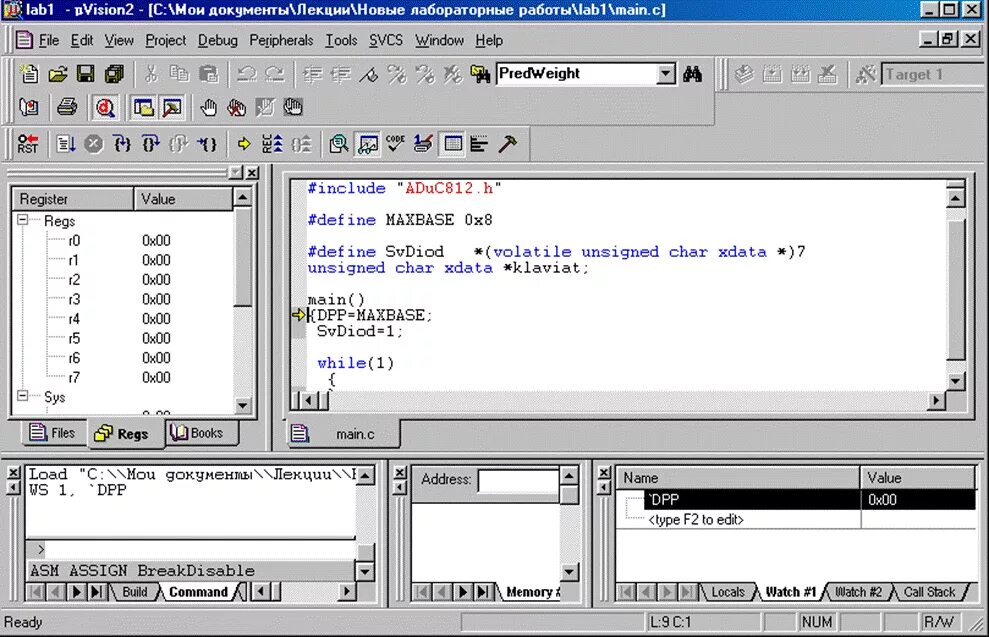This screenshot has height=637, width=989.
Task: Save the current file
Action: [x=85, y=74]
